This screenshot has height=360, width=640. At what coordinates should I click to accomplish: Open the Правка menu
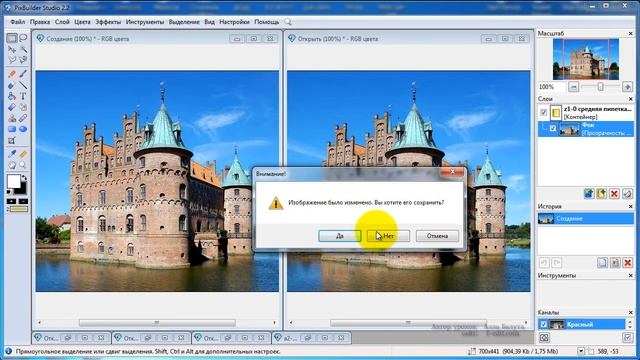pos(40,22)
